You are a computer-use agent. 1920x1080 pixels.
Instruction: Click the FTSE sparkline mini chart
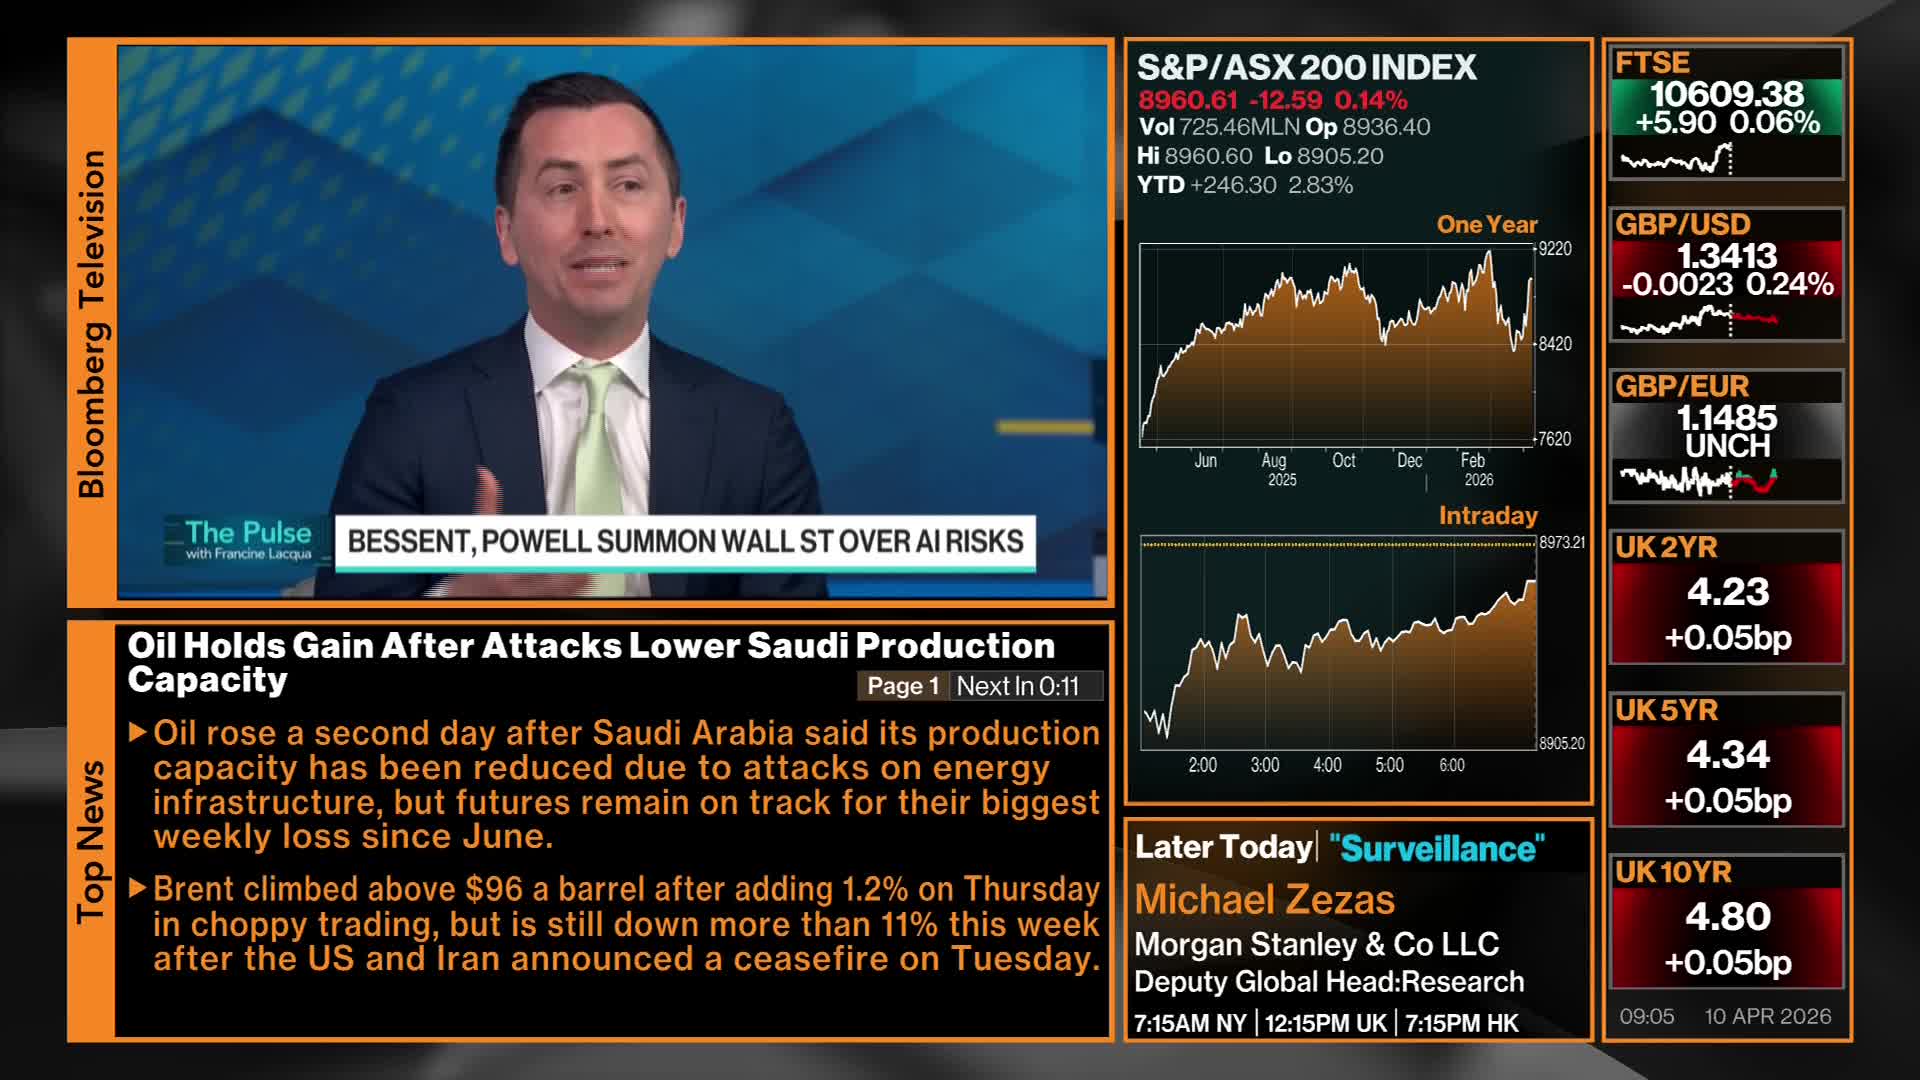(1677, 160)
